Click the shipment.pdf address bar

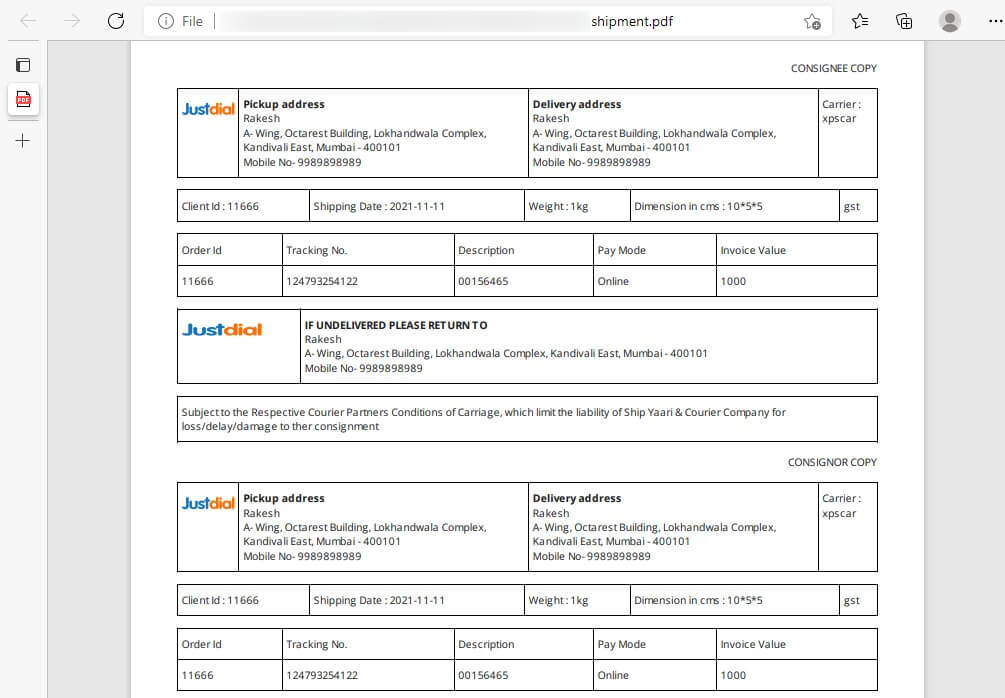(487, 21)
